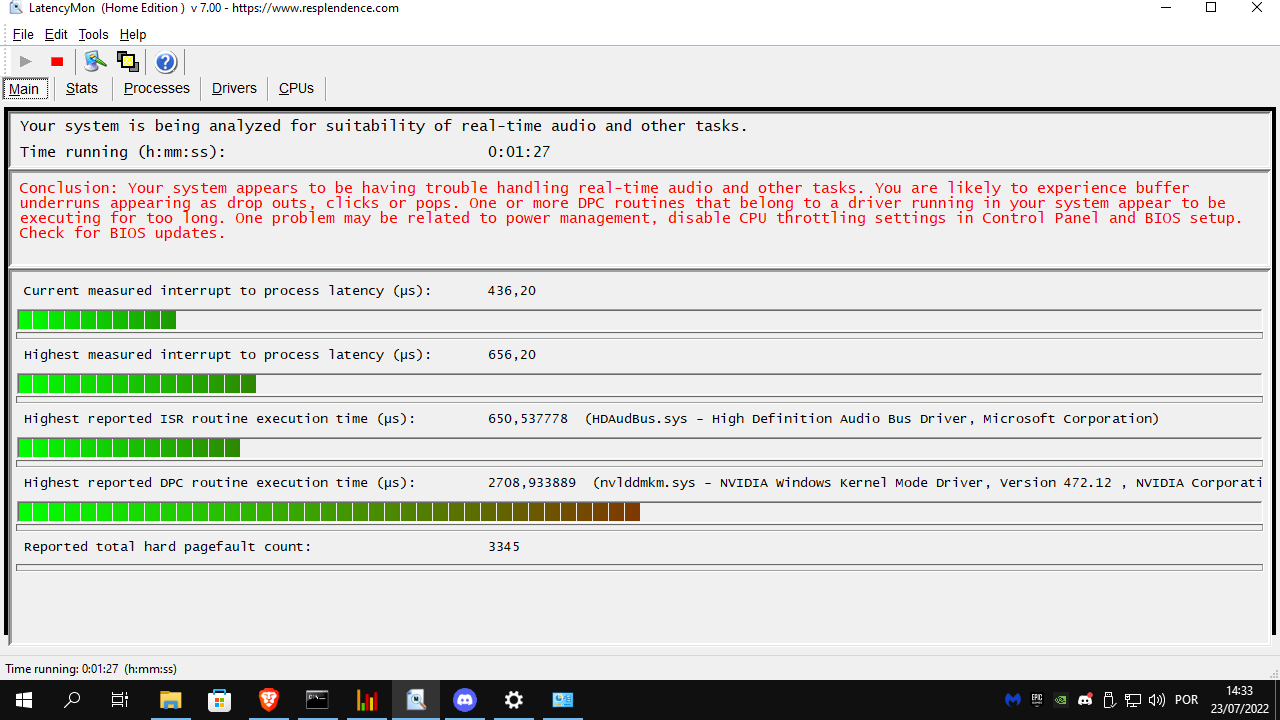
Task: Switch to the Drivers tab
Action: point(234,88)
